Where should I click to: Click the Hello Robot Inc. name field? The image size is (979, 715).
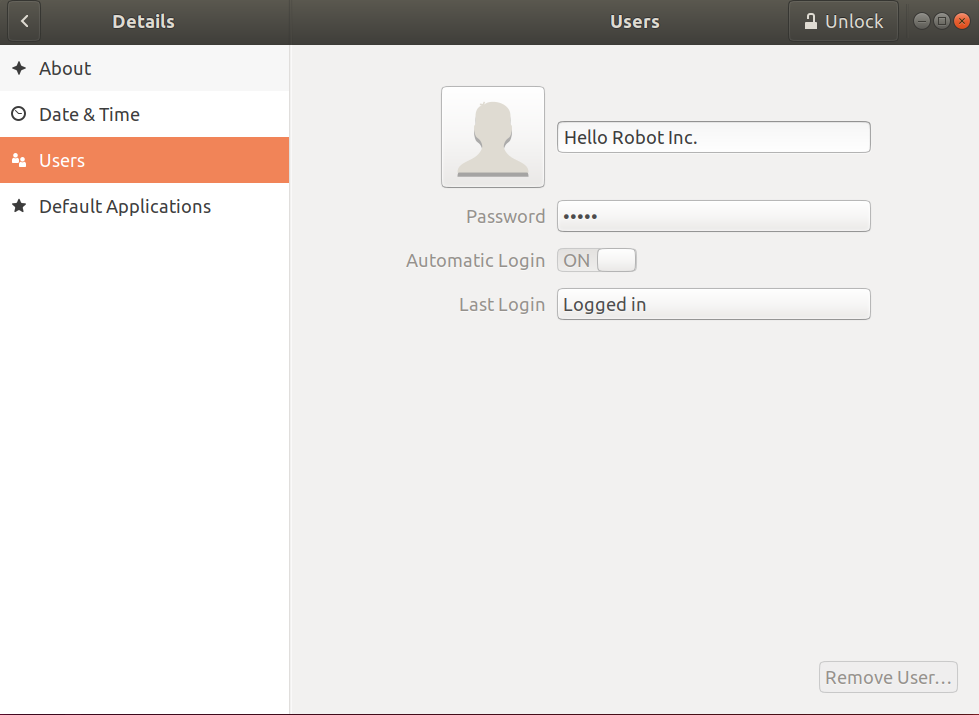[713, 137]
